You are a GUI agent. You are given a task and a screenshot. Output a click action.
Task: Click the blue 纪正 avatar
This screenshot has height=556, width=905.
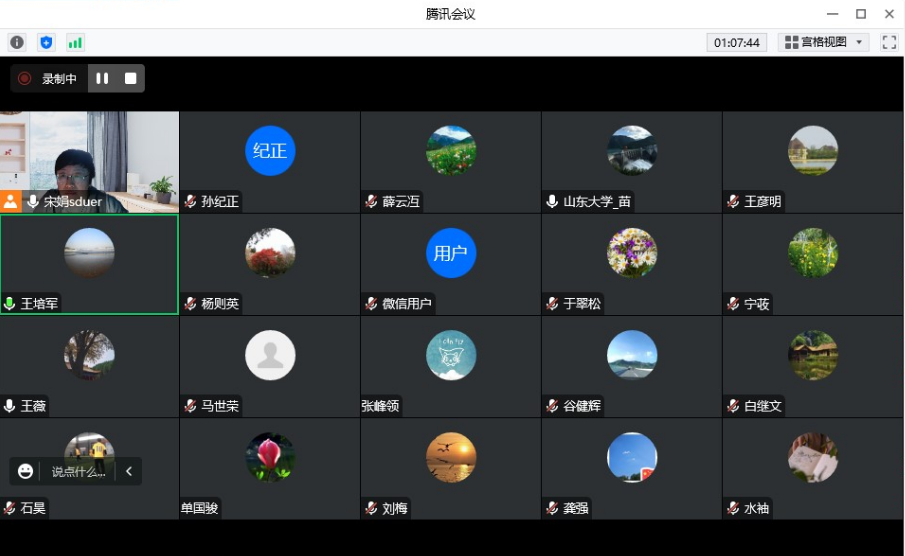coord(270,151)
